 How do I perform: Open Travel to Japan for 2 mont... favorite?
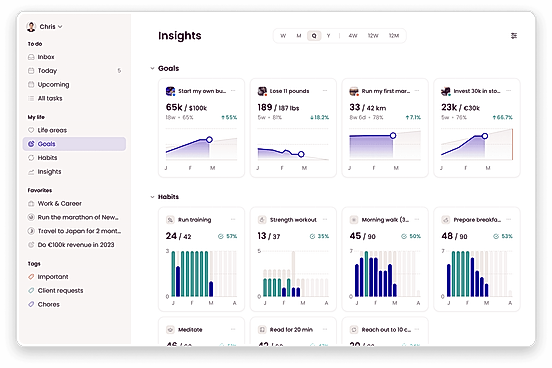point(74,231)
